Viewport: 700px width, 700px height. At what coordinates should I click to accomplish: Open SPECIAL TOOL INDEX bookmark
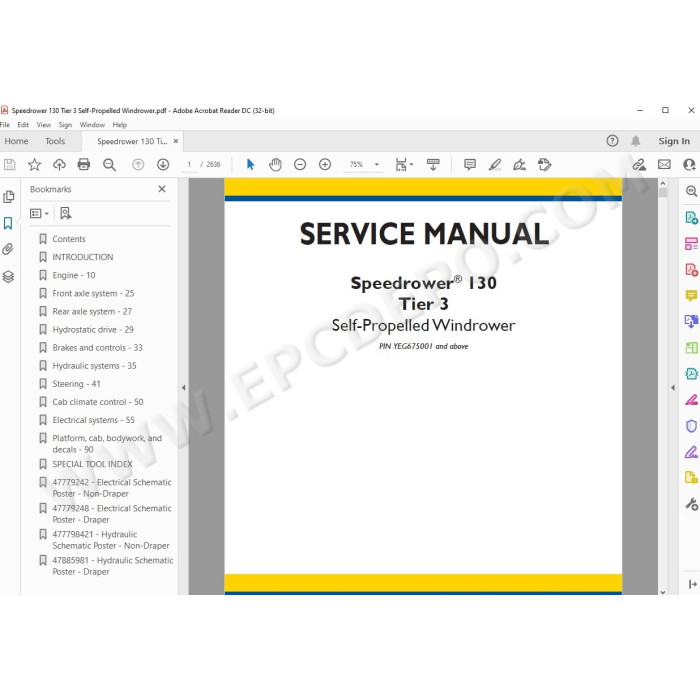pos(92,464)
